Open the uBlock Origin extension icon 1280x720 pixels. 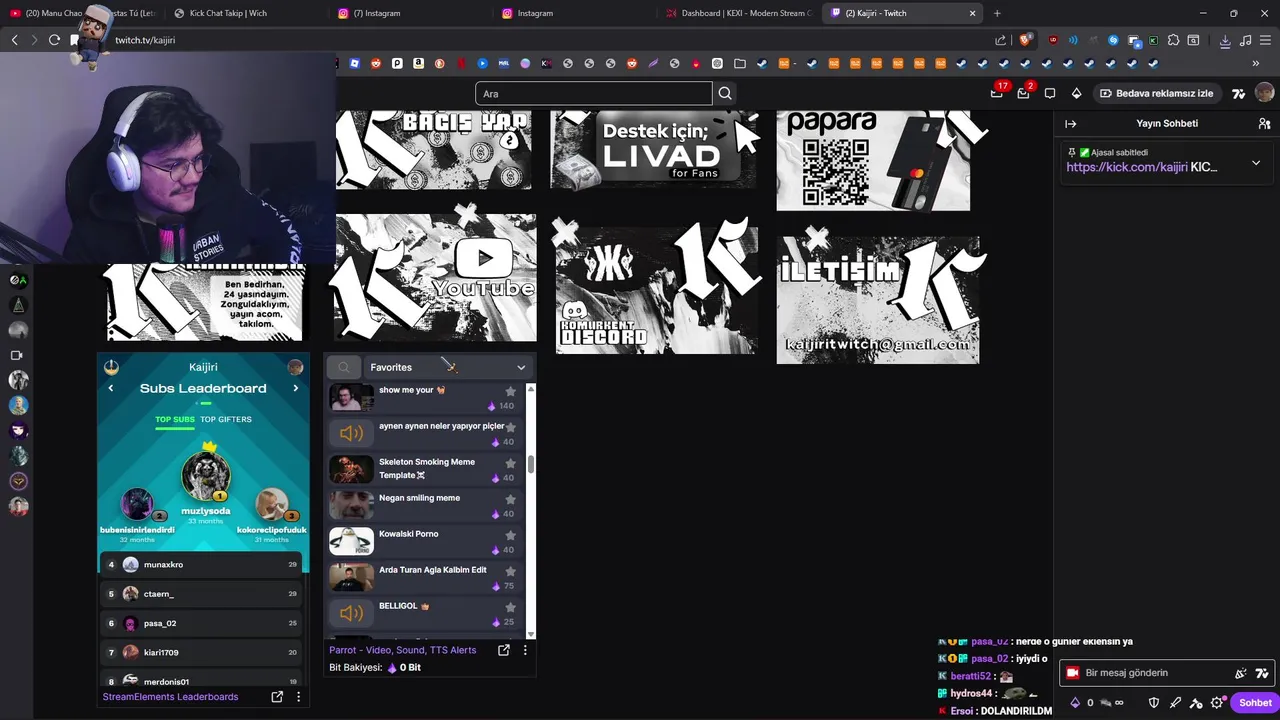pyautogui.click(x=1053, y=40)
